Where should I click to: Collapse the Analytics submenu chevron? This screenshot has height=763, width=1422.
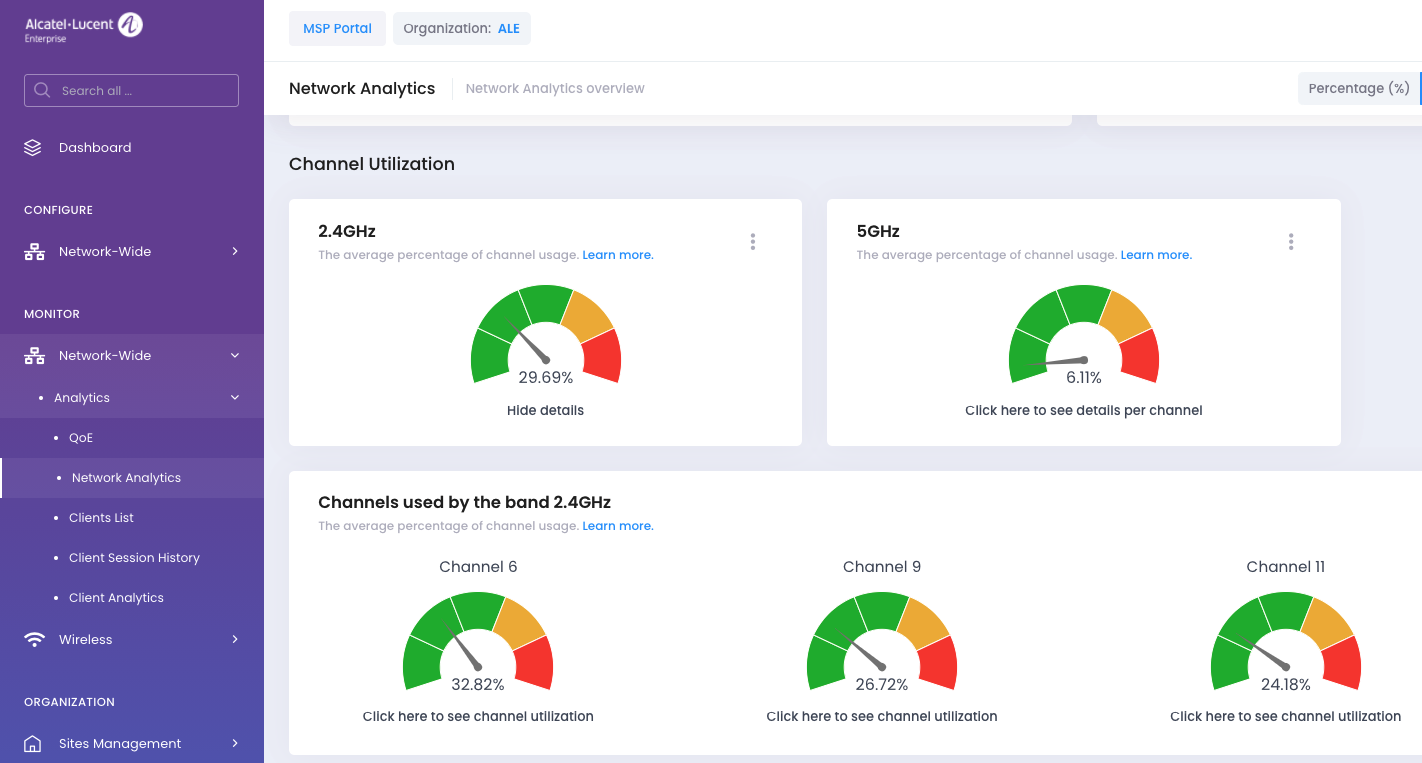point(235,398)
